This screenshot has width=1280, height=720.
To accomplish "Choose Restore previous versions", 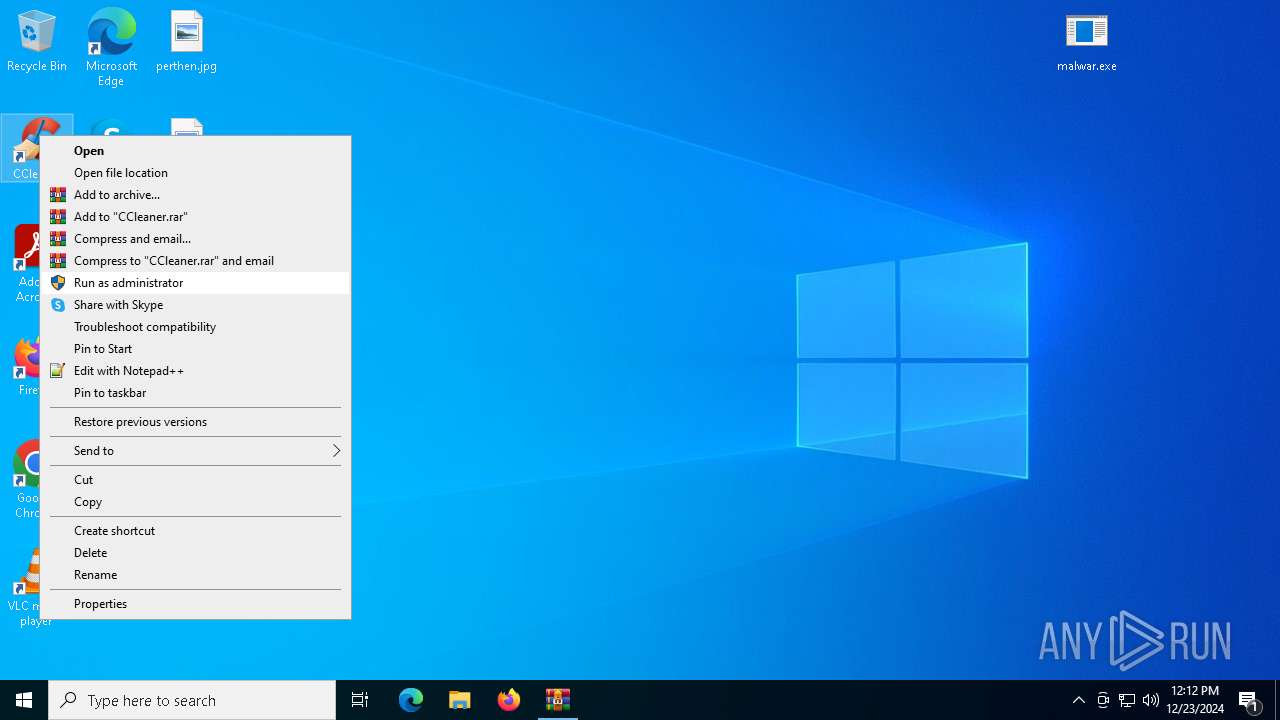I will coord(195,422).
